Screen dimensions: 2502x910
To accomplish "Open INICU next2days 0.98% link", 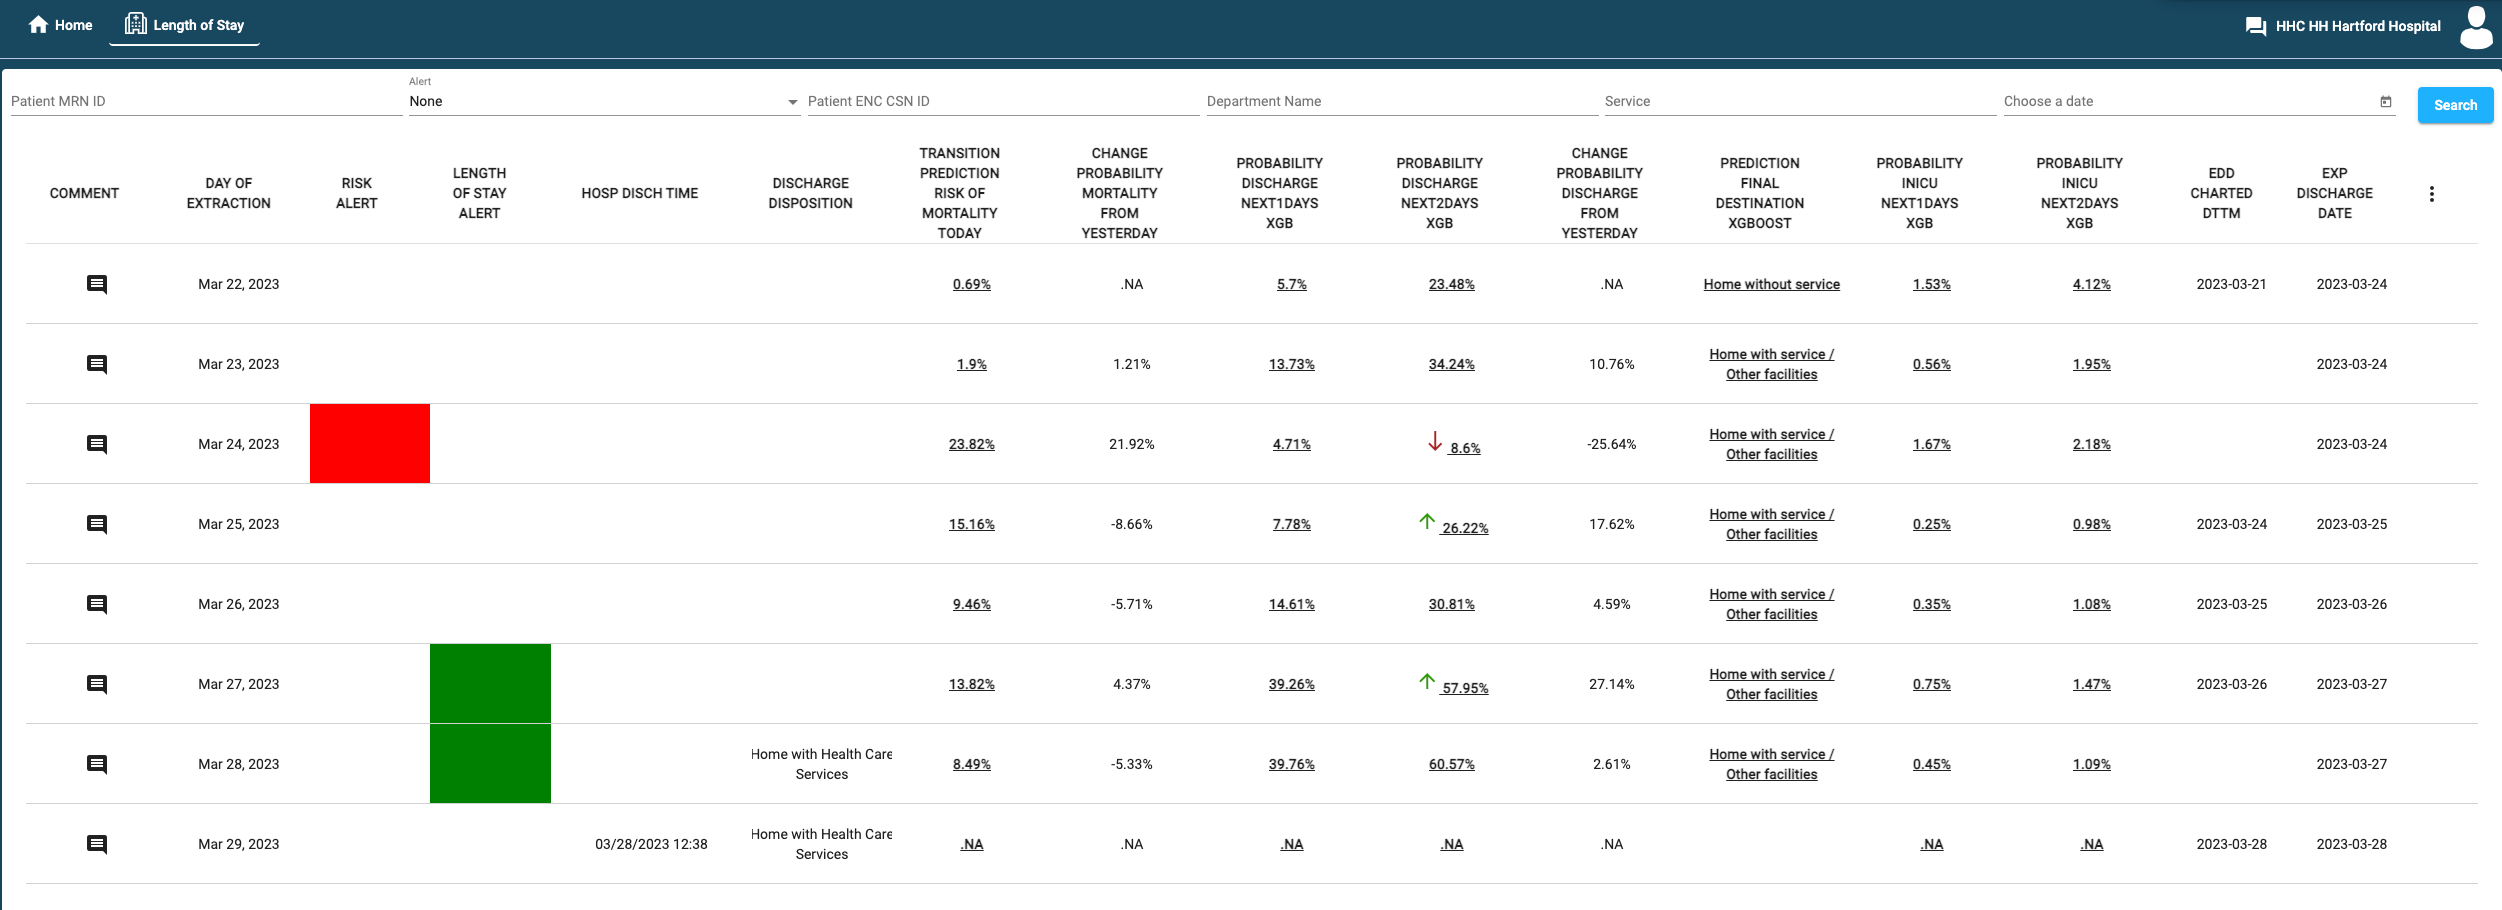I will coord(2092,524).
